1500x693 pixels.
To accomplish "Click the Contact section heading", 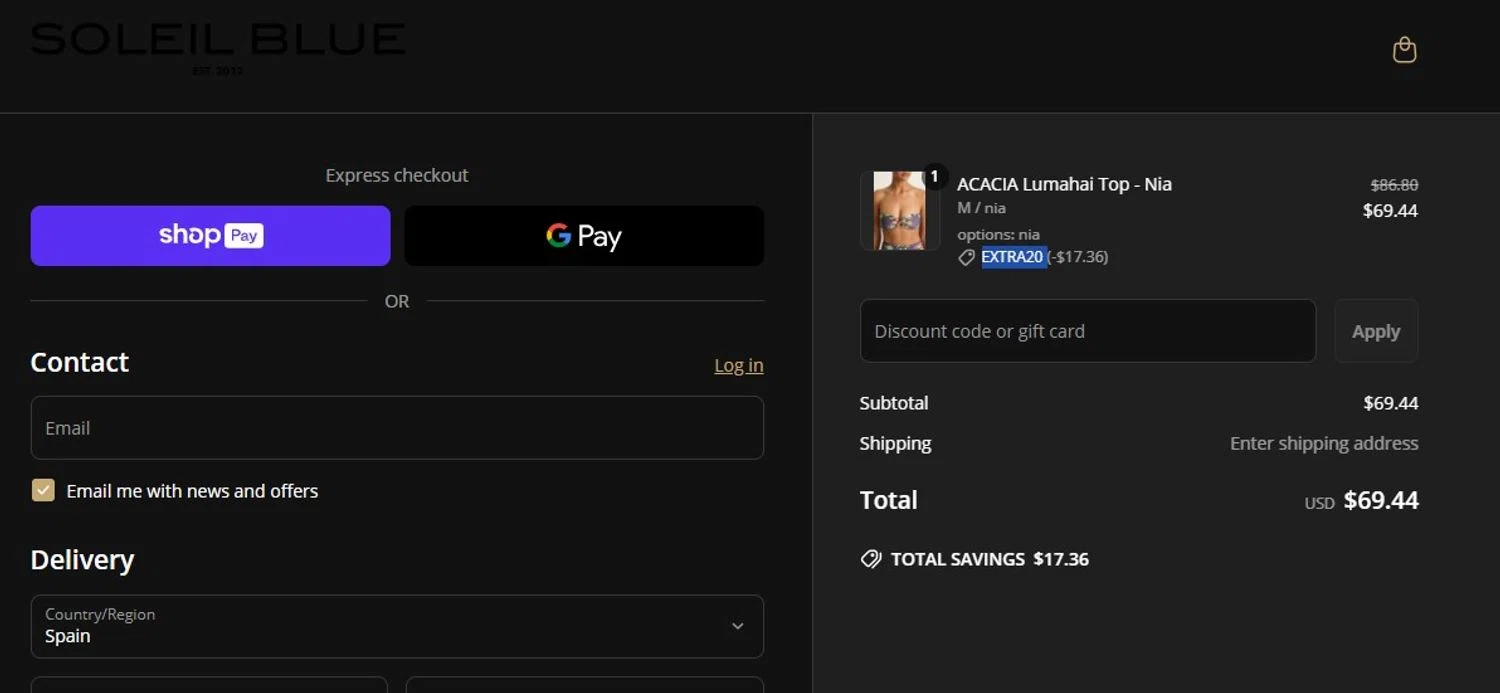I will [x=80, y=362].
